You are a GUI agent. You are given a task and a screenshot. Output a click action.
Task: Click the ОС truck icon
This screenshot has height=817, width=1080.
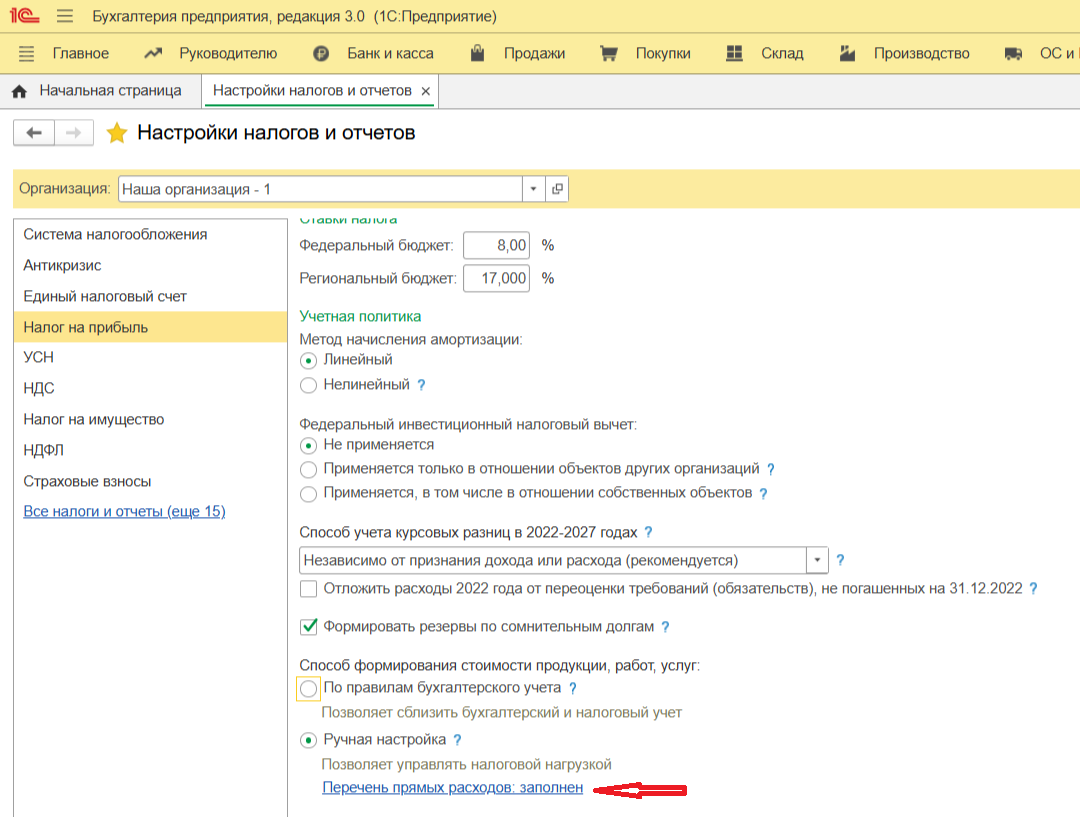point(1013,54)
